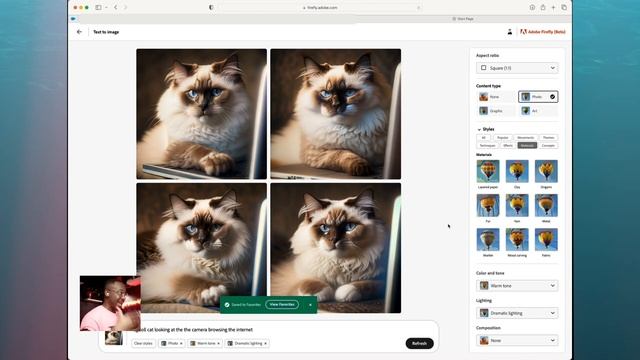The image size is (640, 360).
Task: Open the Composition None dropdown
Action: [517, 340]
